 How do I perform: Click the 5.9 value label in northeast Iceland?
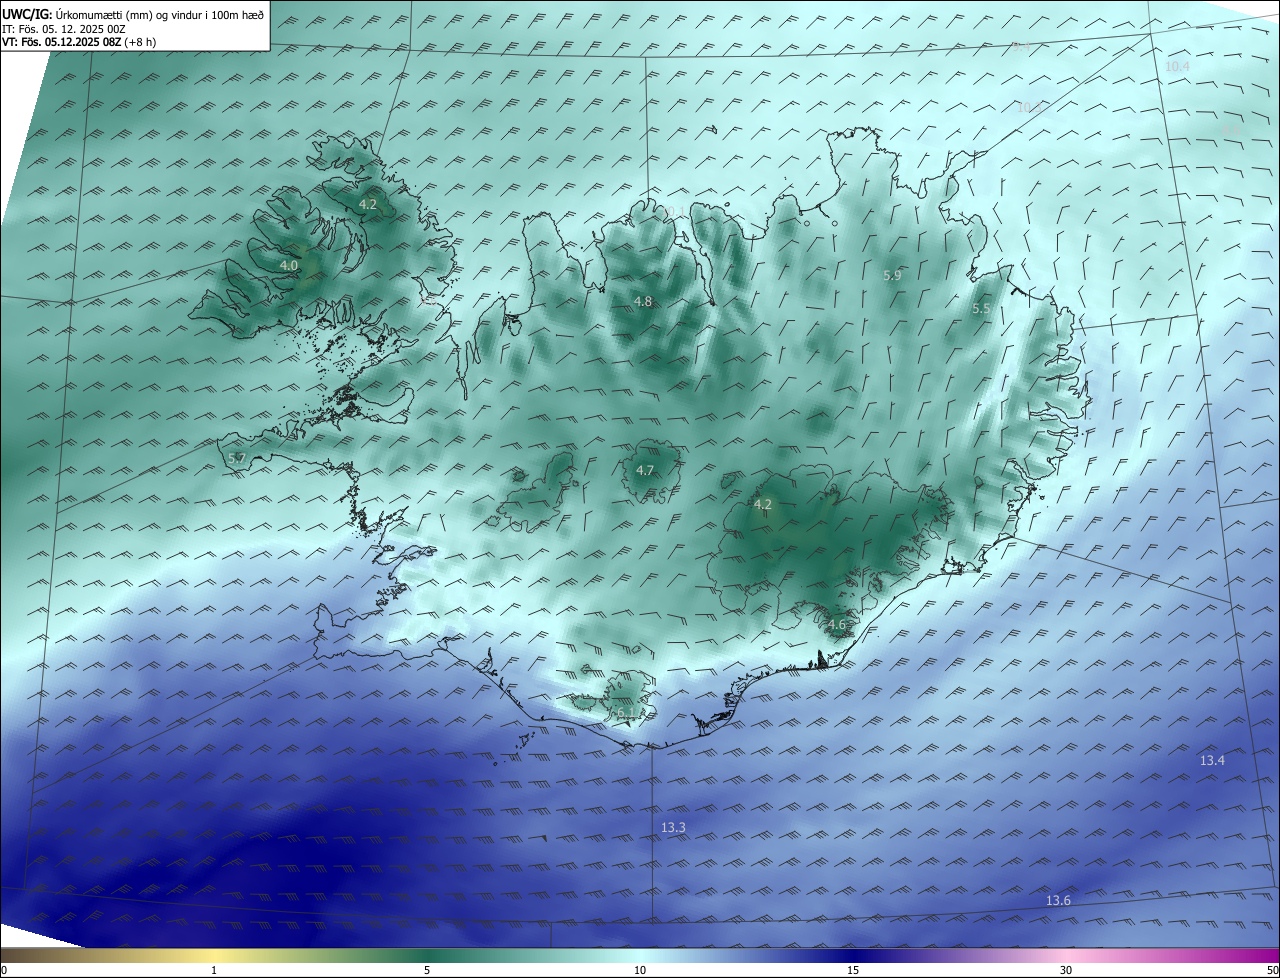892,275
